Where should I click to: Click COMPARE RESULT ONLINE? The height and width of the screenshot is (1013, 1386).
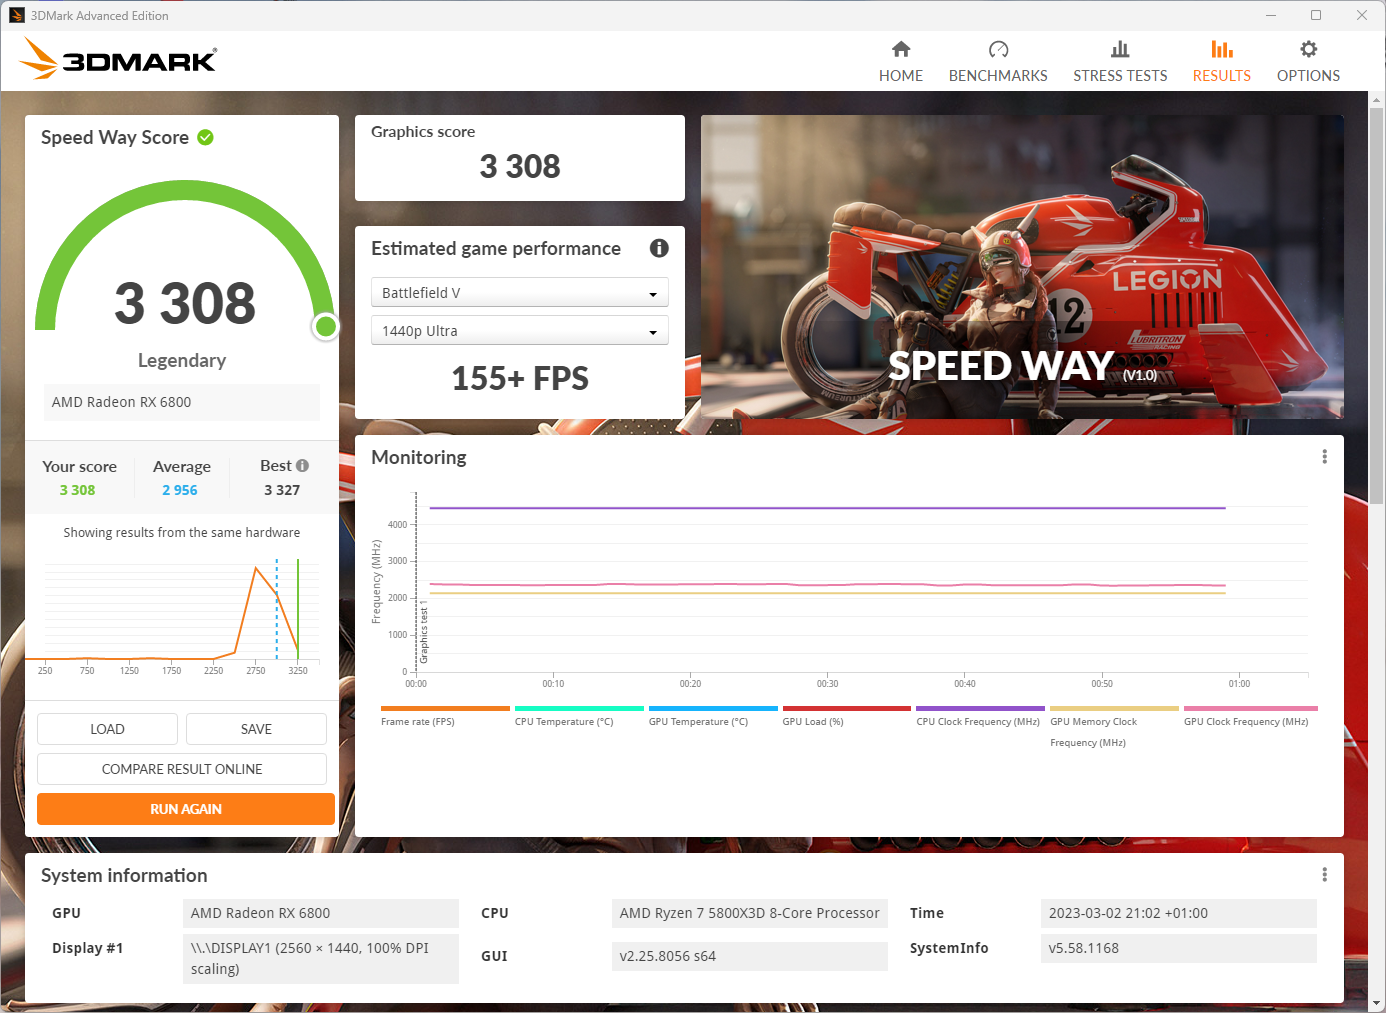pos(182,769)
